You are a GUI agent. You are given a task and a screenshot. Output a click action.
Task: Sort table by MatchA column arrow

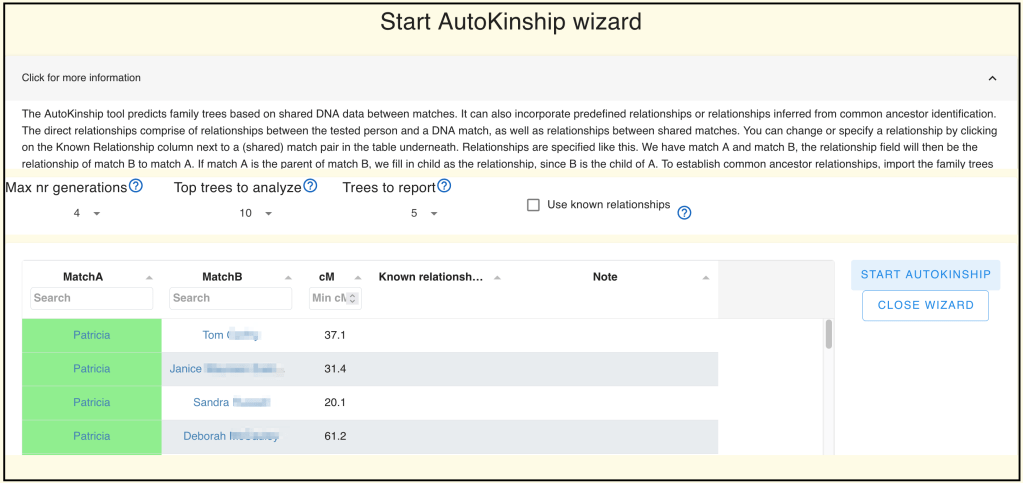149,277
